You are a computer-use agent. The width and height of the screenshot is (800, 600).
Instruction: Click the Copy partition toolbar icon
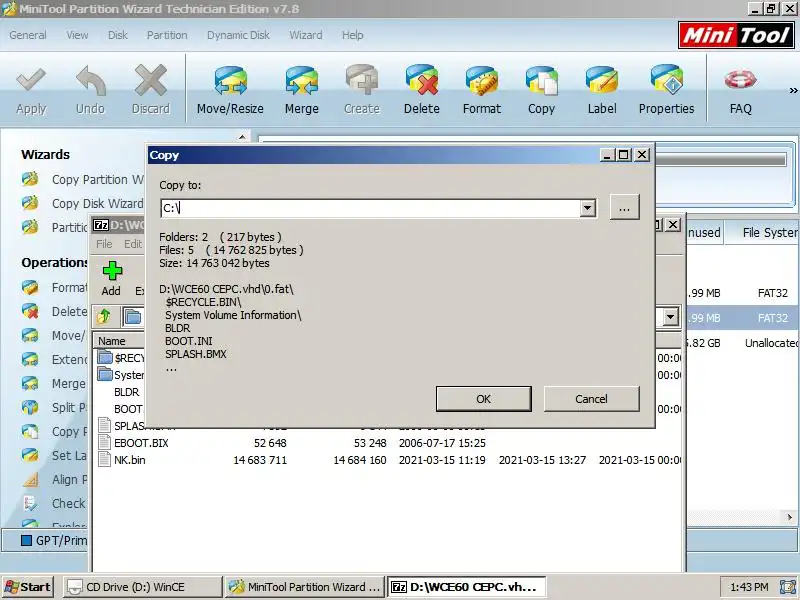[541, 81]
